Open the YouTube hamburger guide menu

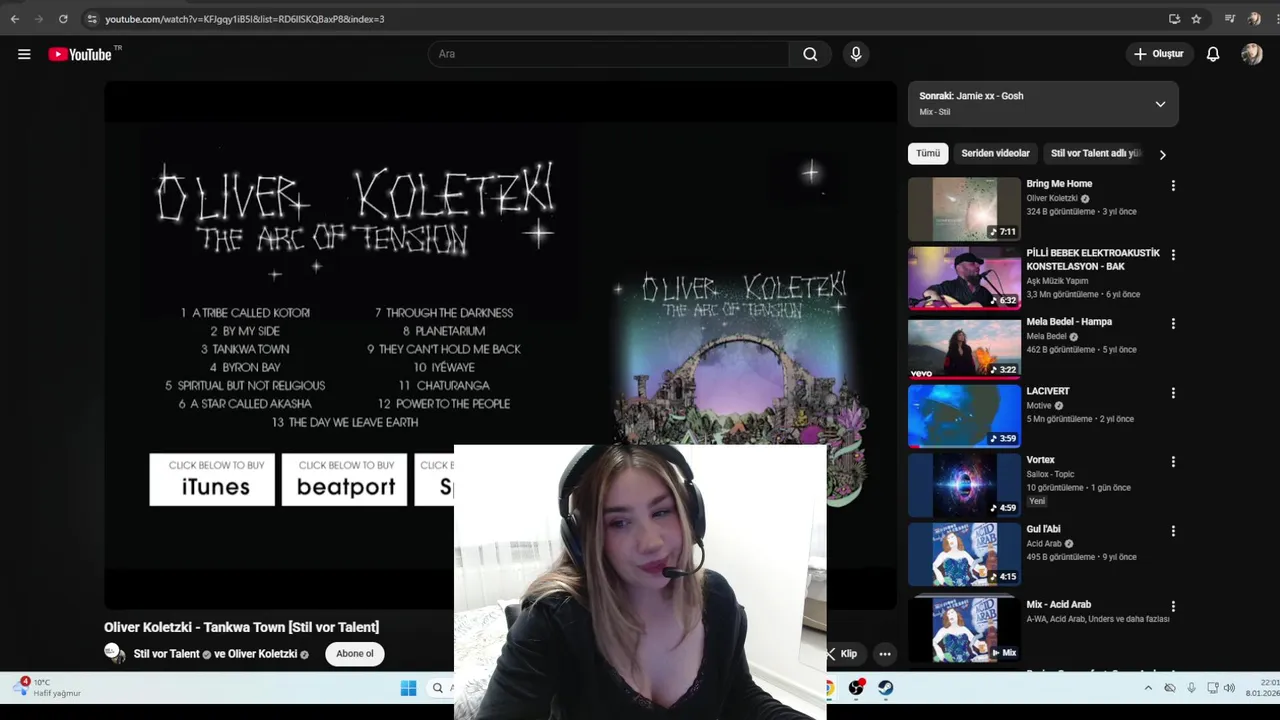pos(24,54)
